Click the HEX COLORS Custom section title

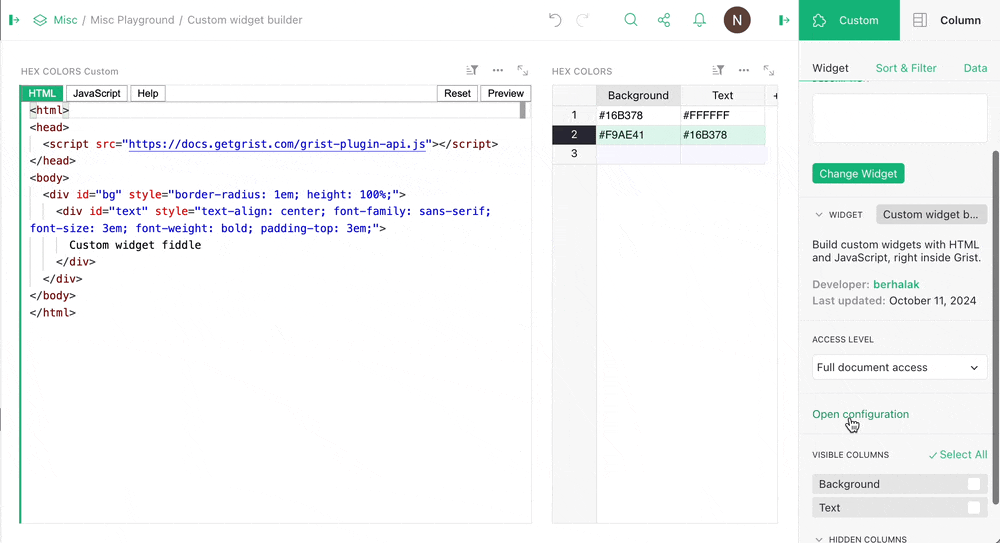pos(70,71)
